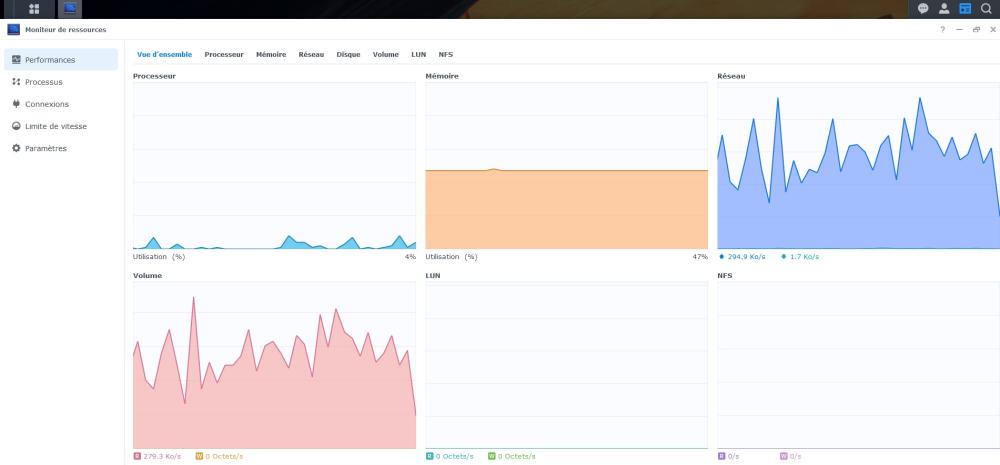Open Limite de vitesse section
The image size is (1000, 465).
click(55, 126)
